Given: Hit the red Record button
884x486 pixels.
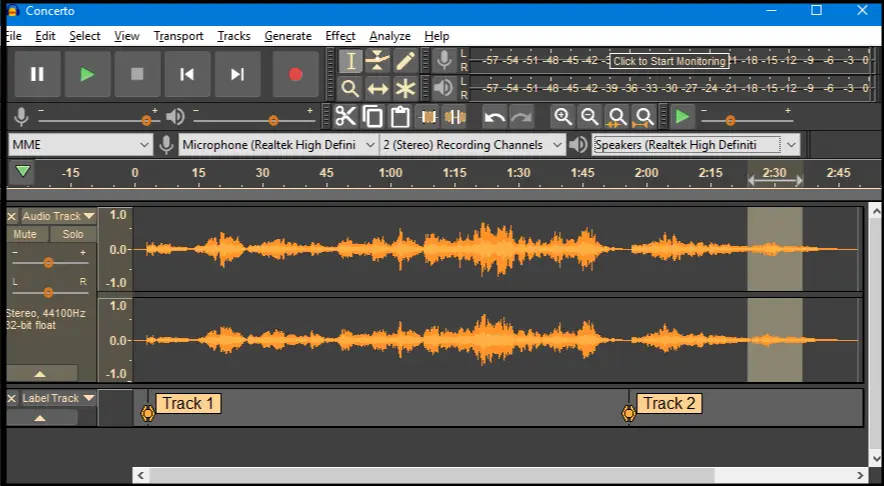Looking at the screenshot, I should 295,74.
